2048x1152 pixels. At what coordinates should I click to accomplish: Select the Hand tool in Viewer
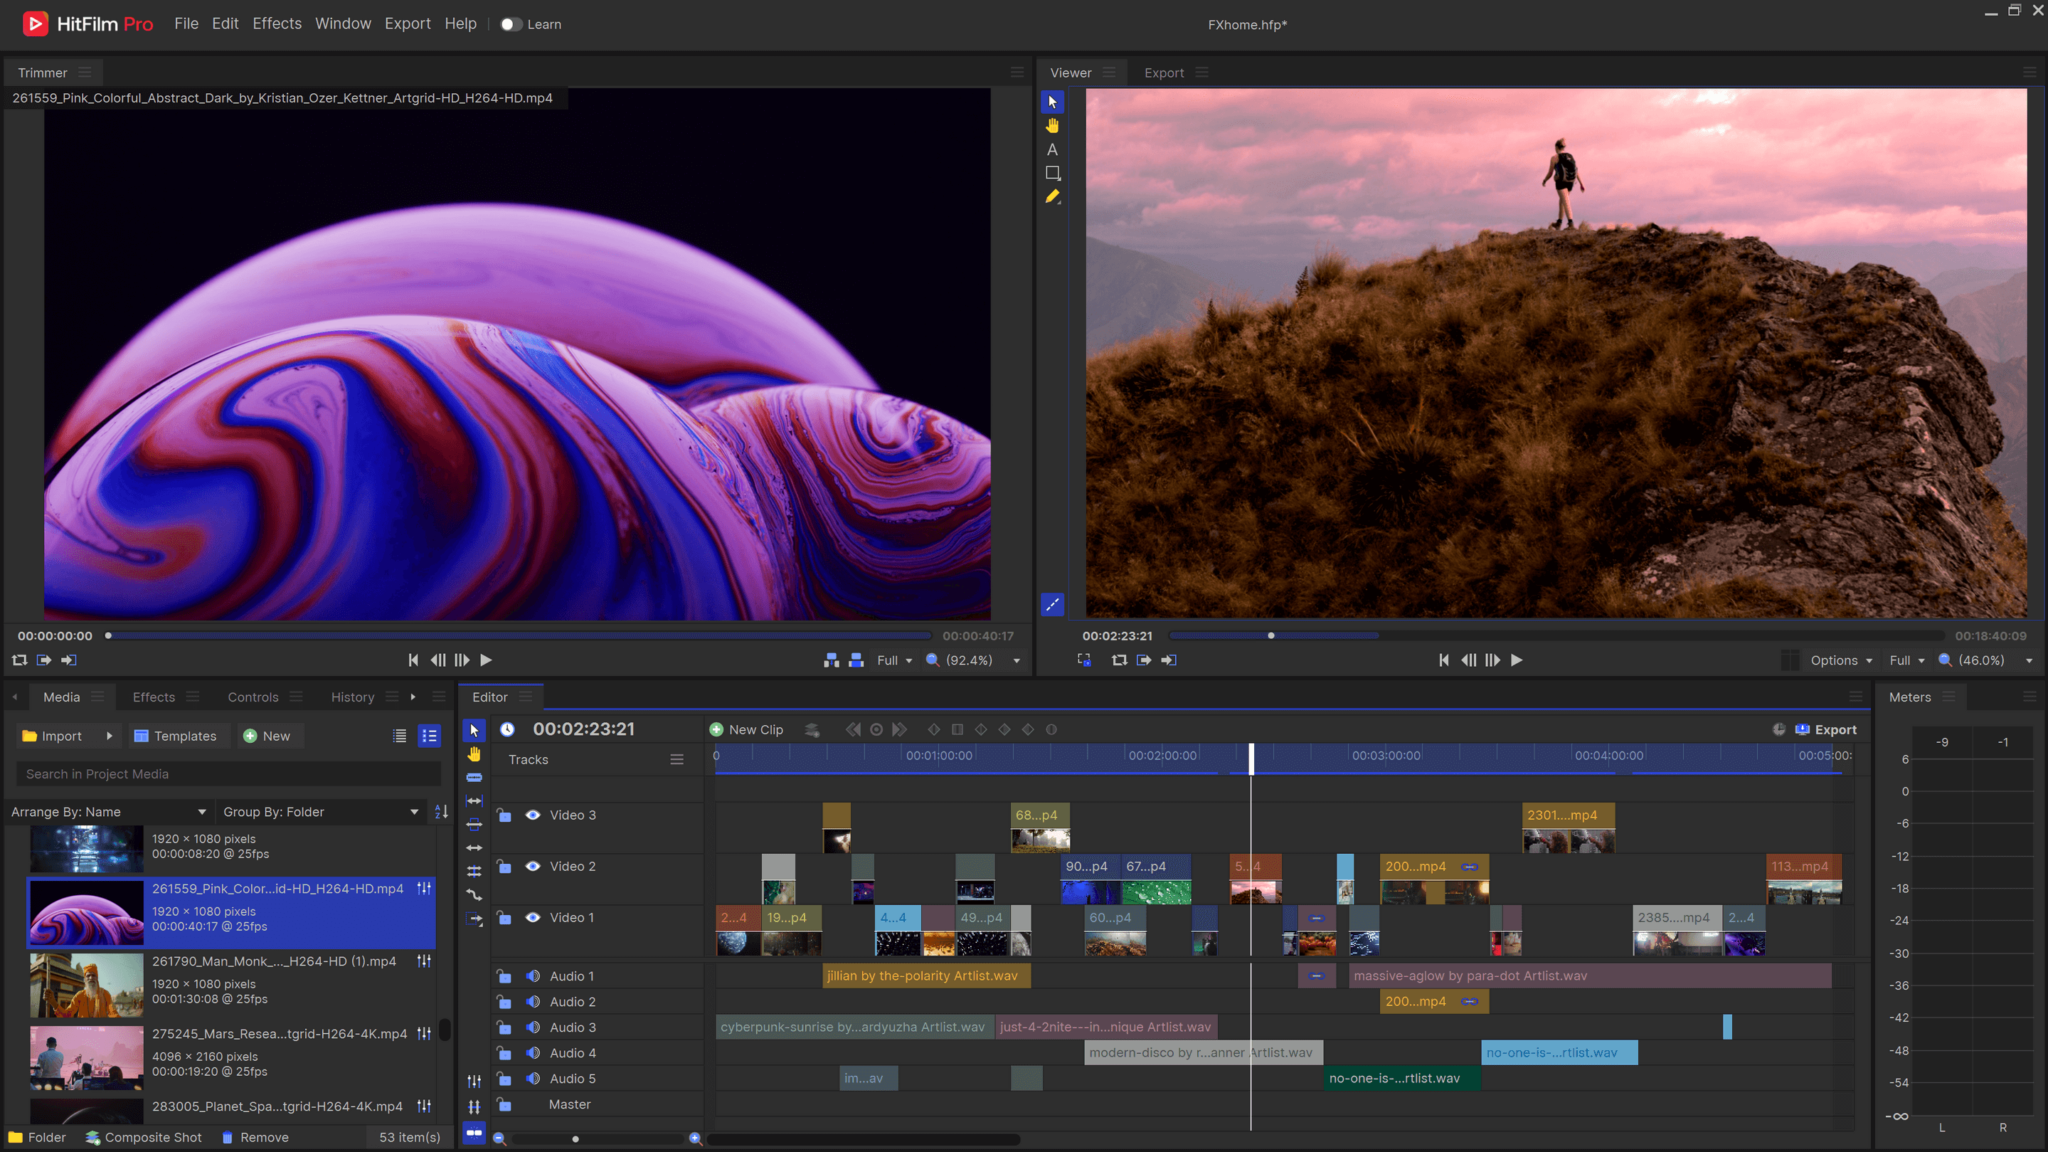(x=1052, y=126)
